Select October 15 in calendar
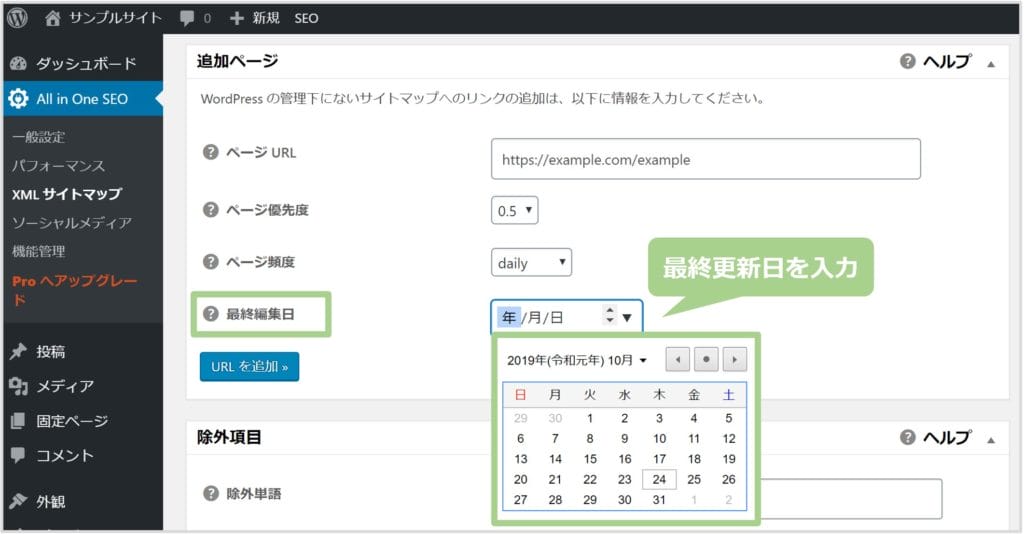The height and width of the screenshot is (534, 1024). click(590, 459)
